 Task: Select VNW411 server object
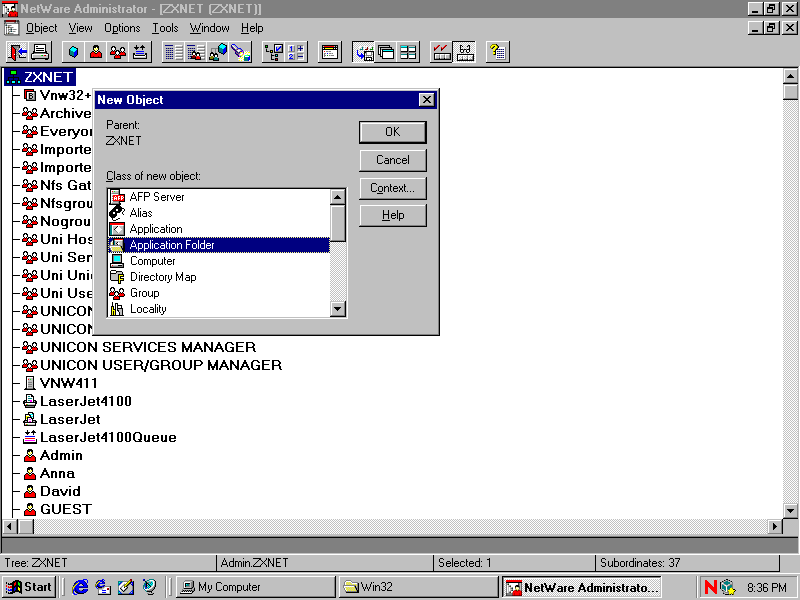coord(60,383)
